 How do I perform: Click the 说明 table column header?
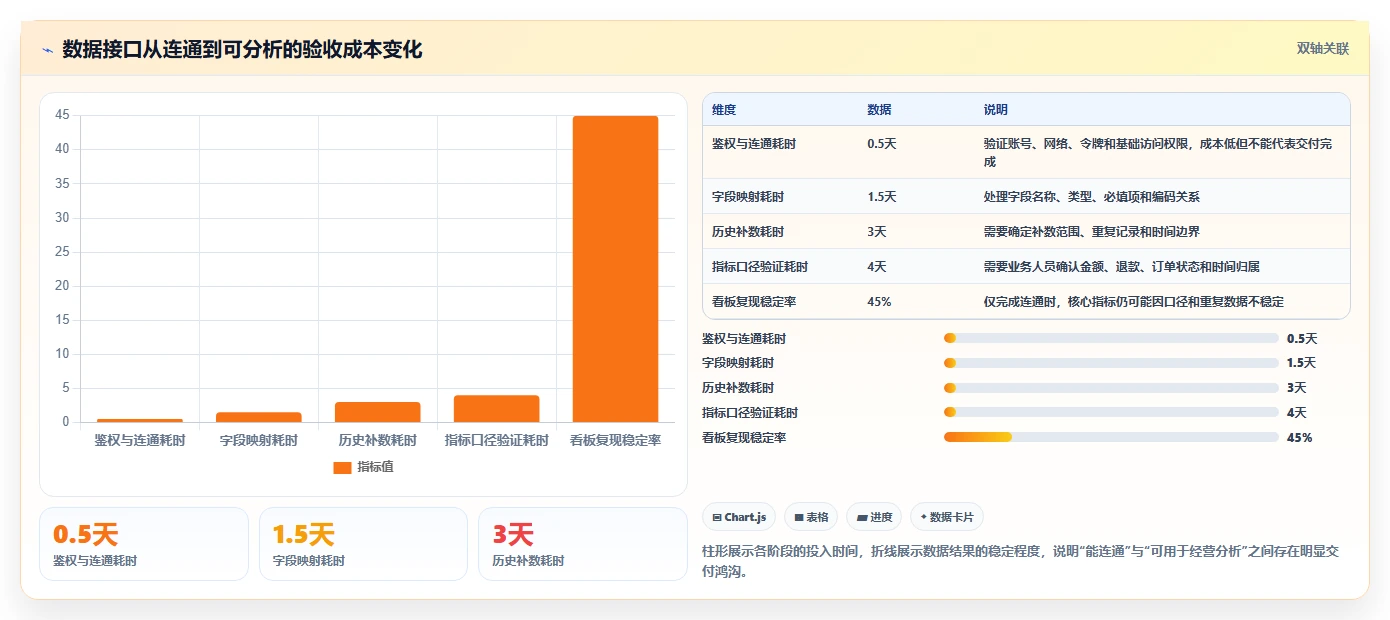[996, 110]
